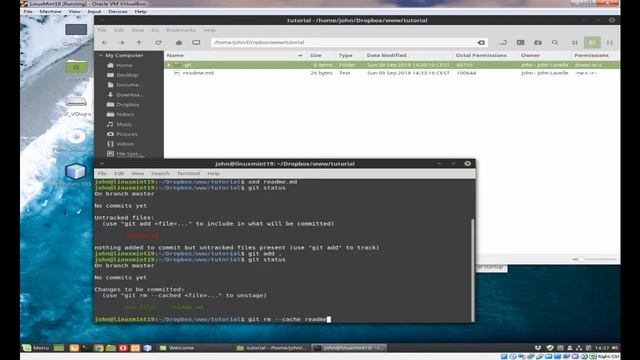Open the Edit menu of the file manager

click(119, 30)
